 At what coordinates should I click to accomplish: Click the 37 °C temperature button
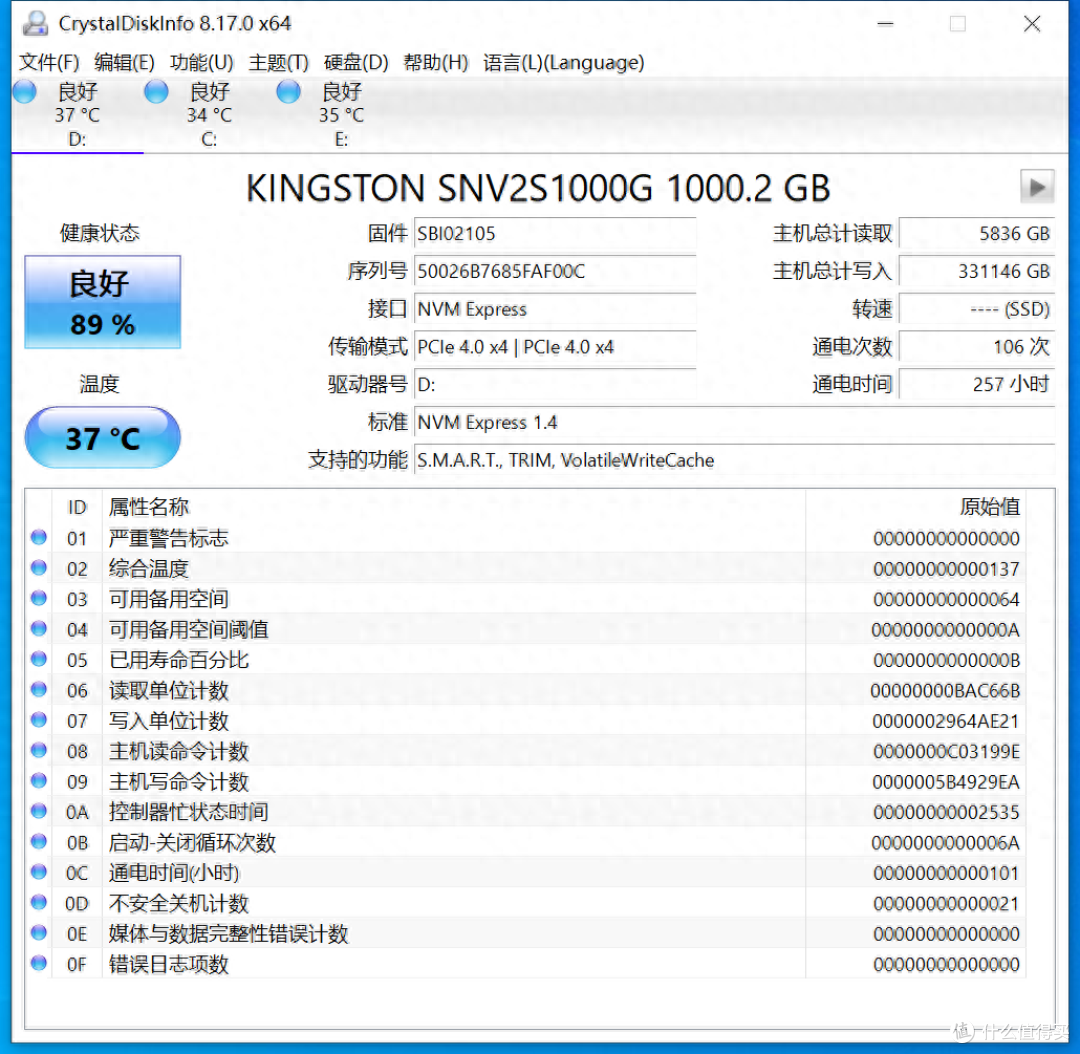point(103,437)
